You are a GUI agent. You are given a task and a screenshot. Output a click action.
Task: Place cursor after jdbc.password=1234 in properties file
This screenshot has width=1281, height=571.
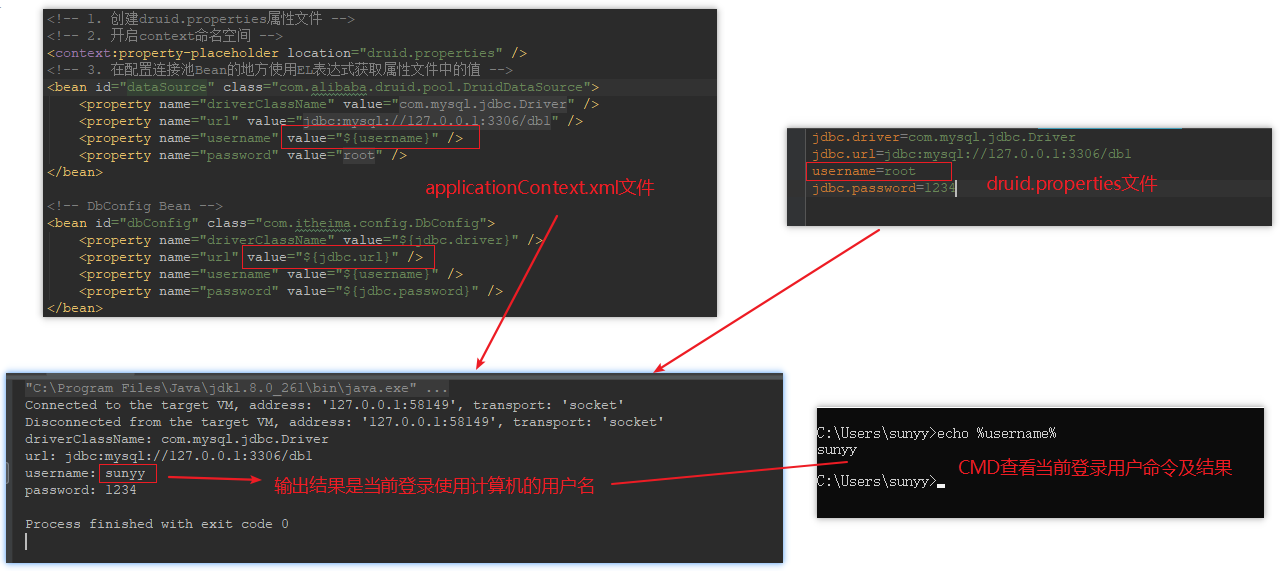tap(957, 188)
